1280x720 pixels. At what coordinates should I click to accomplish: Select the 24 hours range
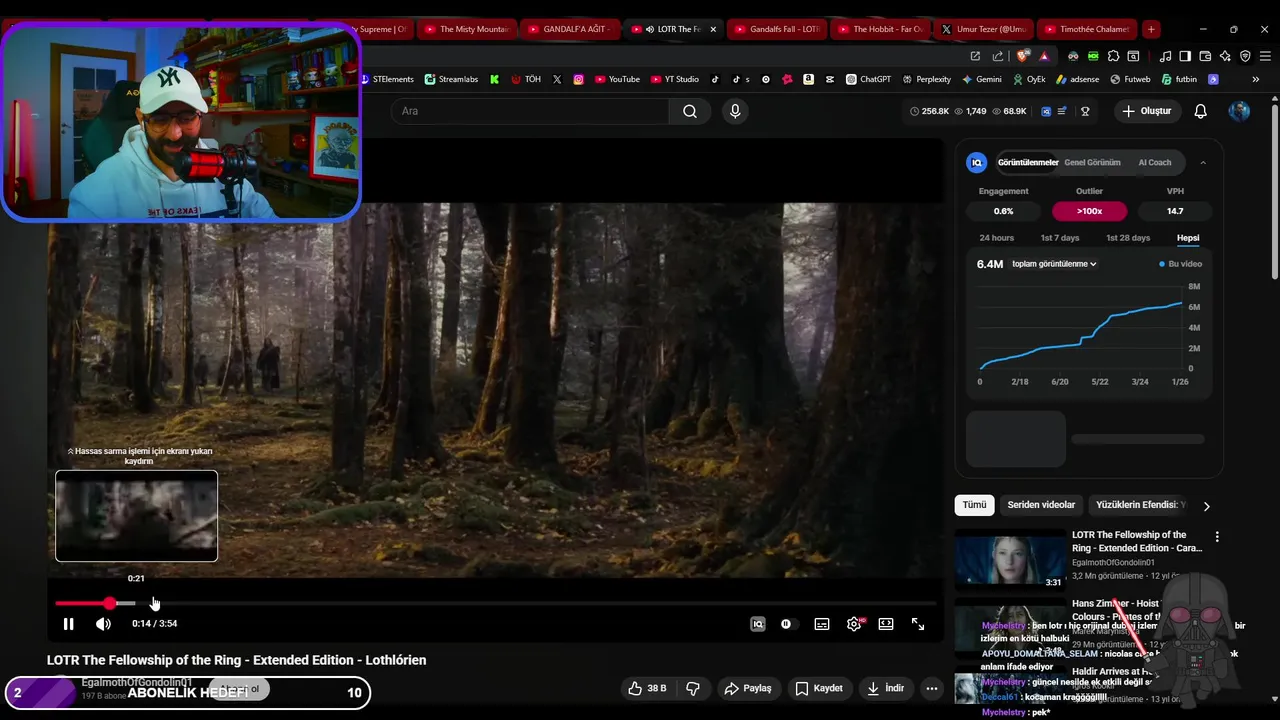pos(996,238)
